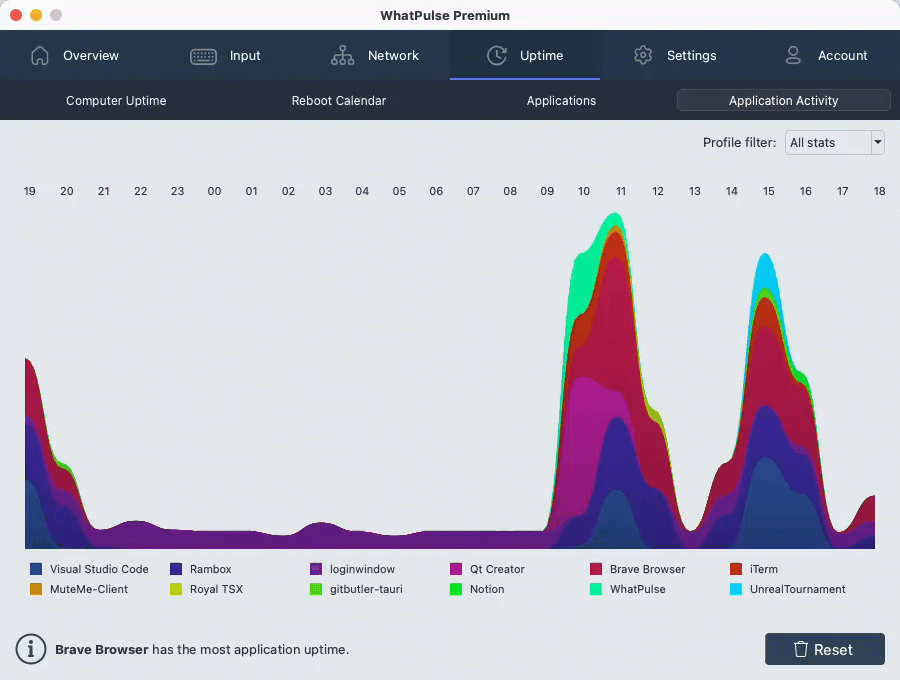Click the Account person icon
The image size is (900, 680).
pos(793,56)
